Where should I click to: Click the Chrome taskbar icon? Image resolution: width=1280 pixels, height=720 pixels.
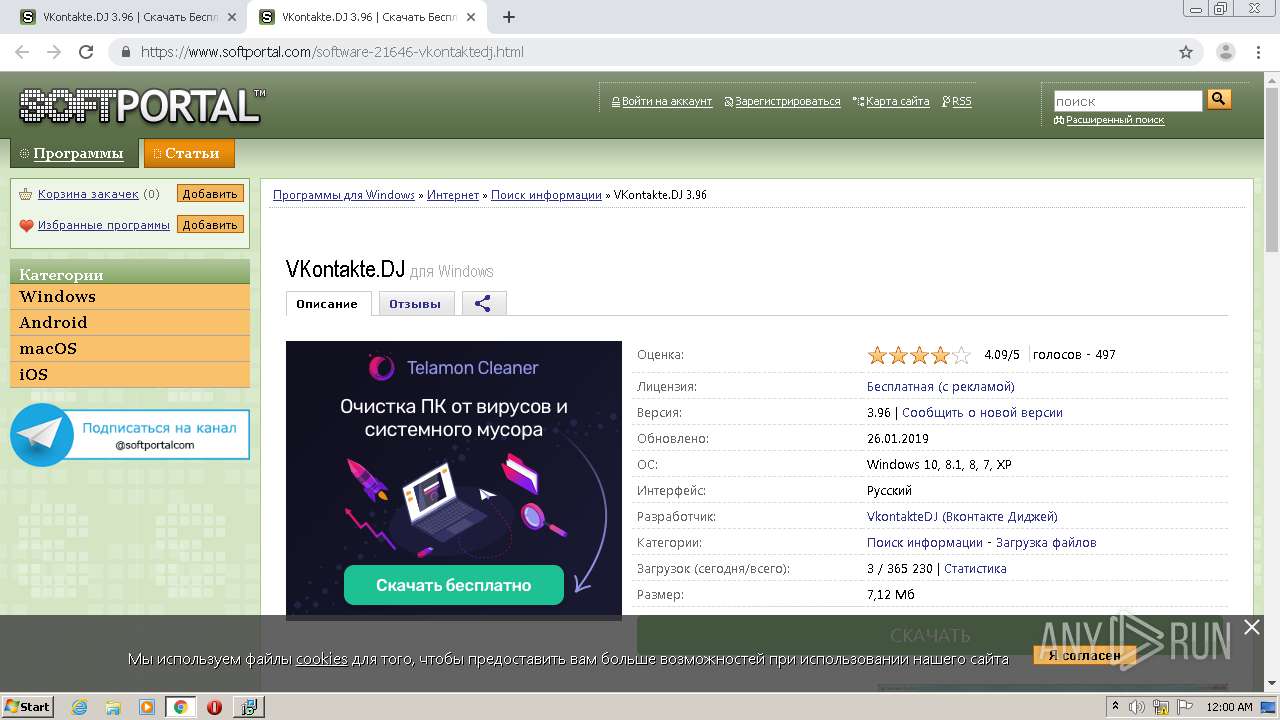[x=181, y=707]
